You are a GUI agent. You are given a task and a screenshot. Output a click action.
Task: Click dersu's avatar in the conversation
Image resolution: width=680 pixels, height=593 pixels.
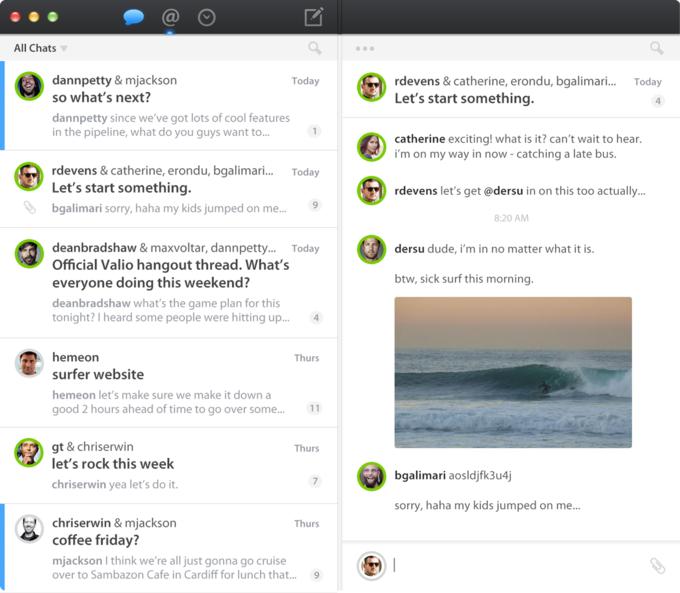pos(371,249)
